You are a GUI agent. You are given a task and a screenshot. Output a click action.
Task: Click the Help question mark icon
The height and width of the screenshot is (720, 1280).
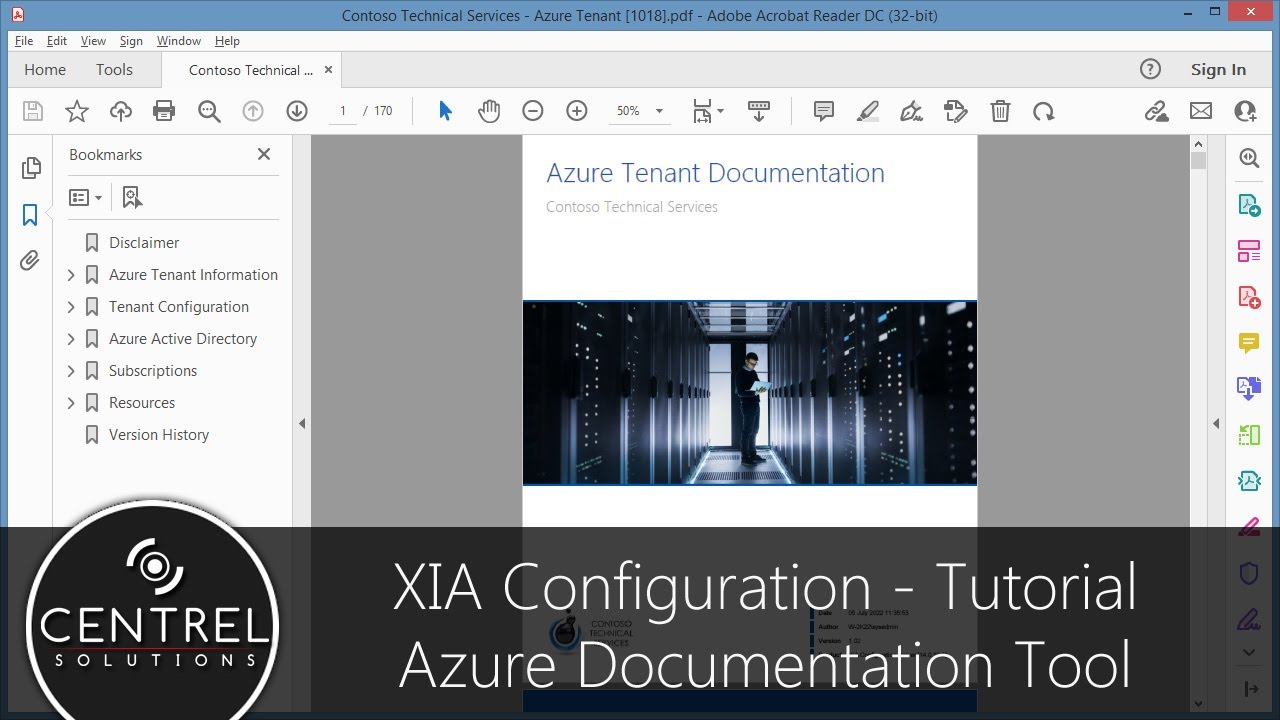pyautogui.click(x=1150, y=69)
